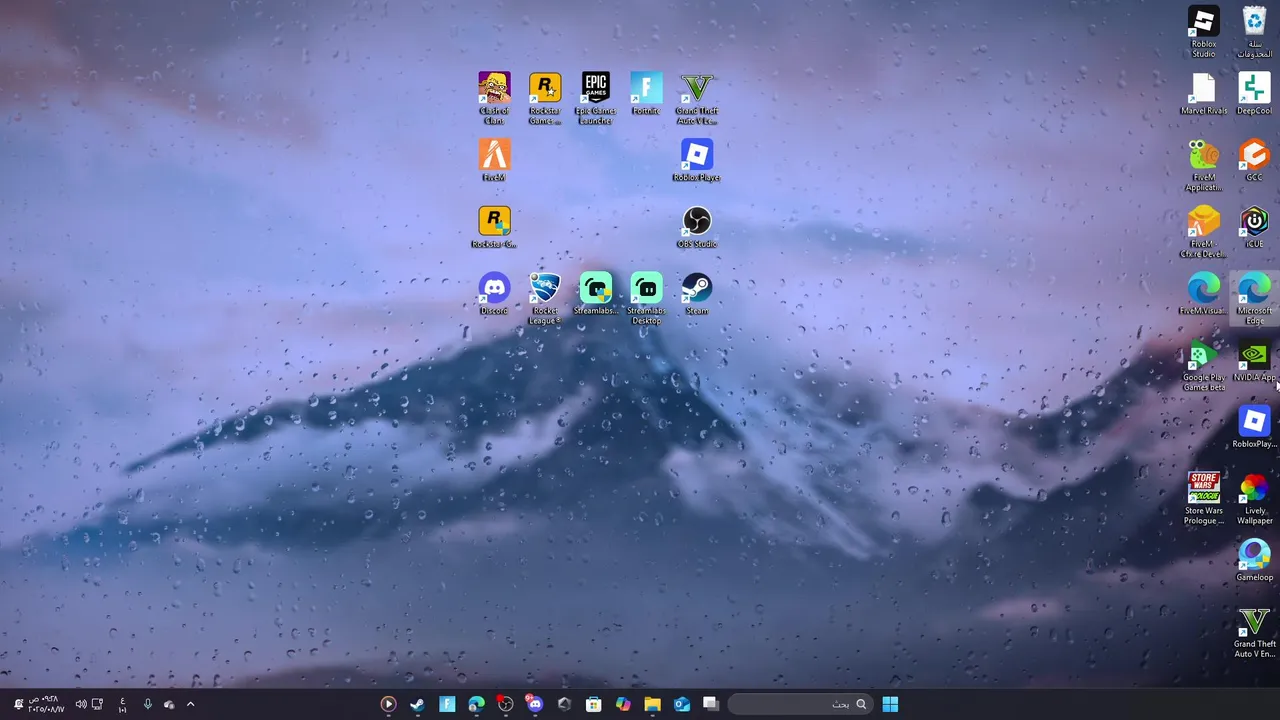Select the Microsoft Edge desktop icon
This screenshot has width=1280, height=720.
(x=1254, y=298)
